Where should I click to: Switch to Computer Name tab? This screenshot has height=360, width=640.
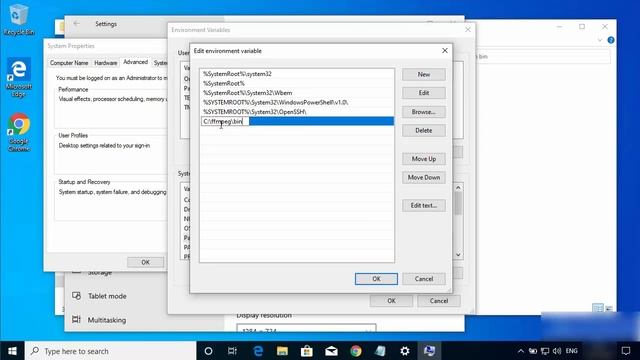tap(69, 63)
